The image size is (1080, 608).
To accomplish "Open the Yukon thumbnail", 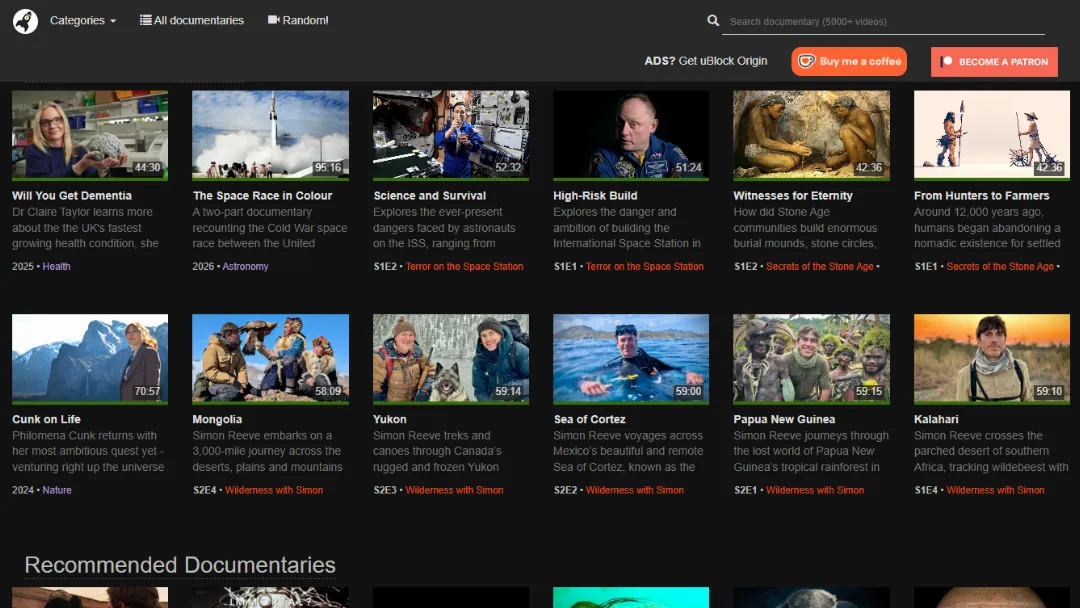I will 451,359.
